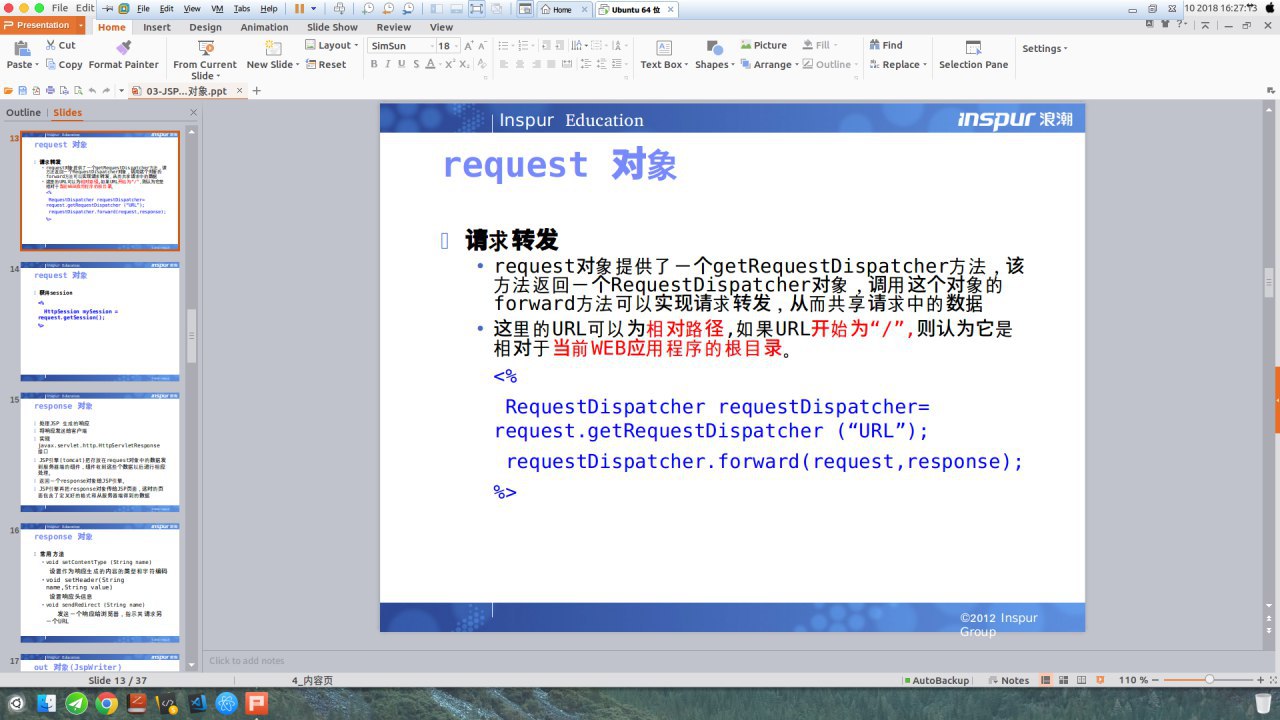Click the Selection Pane icon
Screen dimensions: 1280x720
(973, 48)
